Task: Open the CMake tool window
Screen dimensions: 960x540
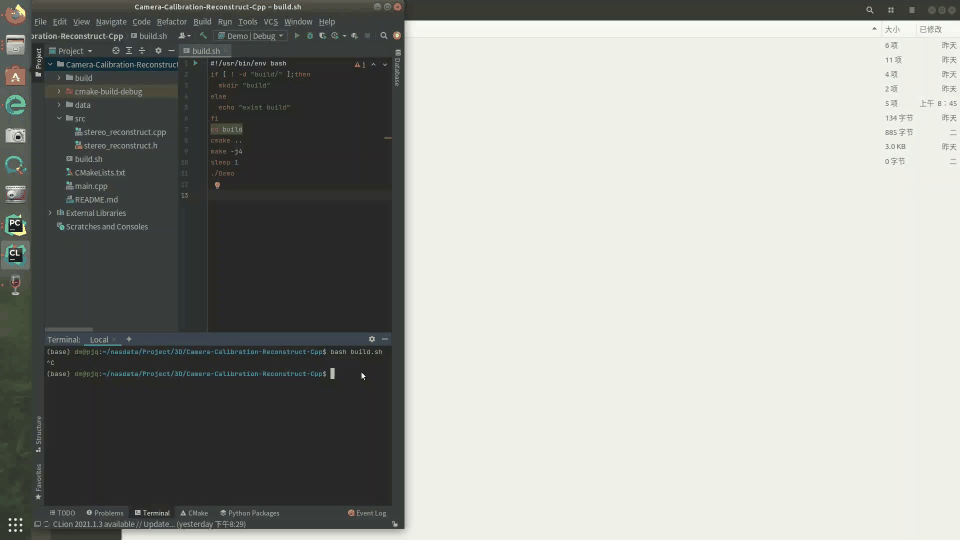Action: pyautogui.click(x=194, y=513)
